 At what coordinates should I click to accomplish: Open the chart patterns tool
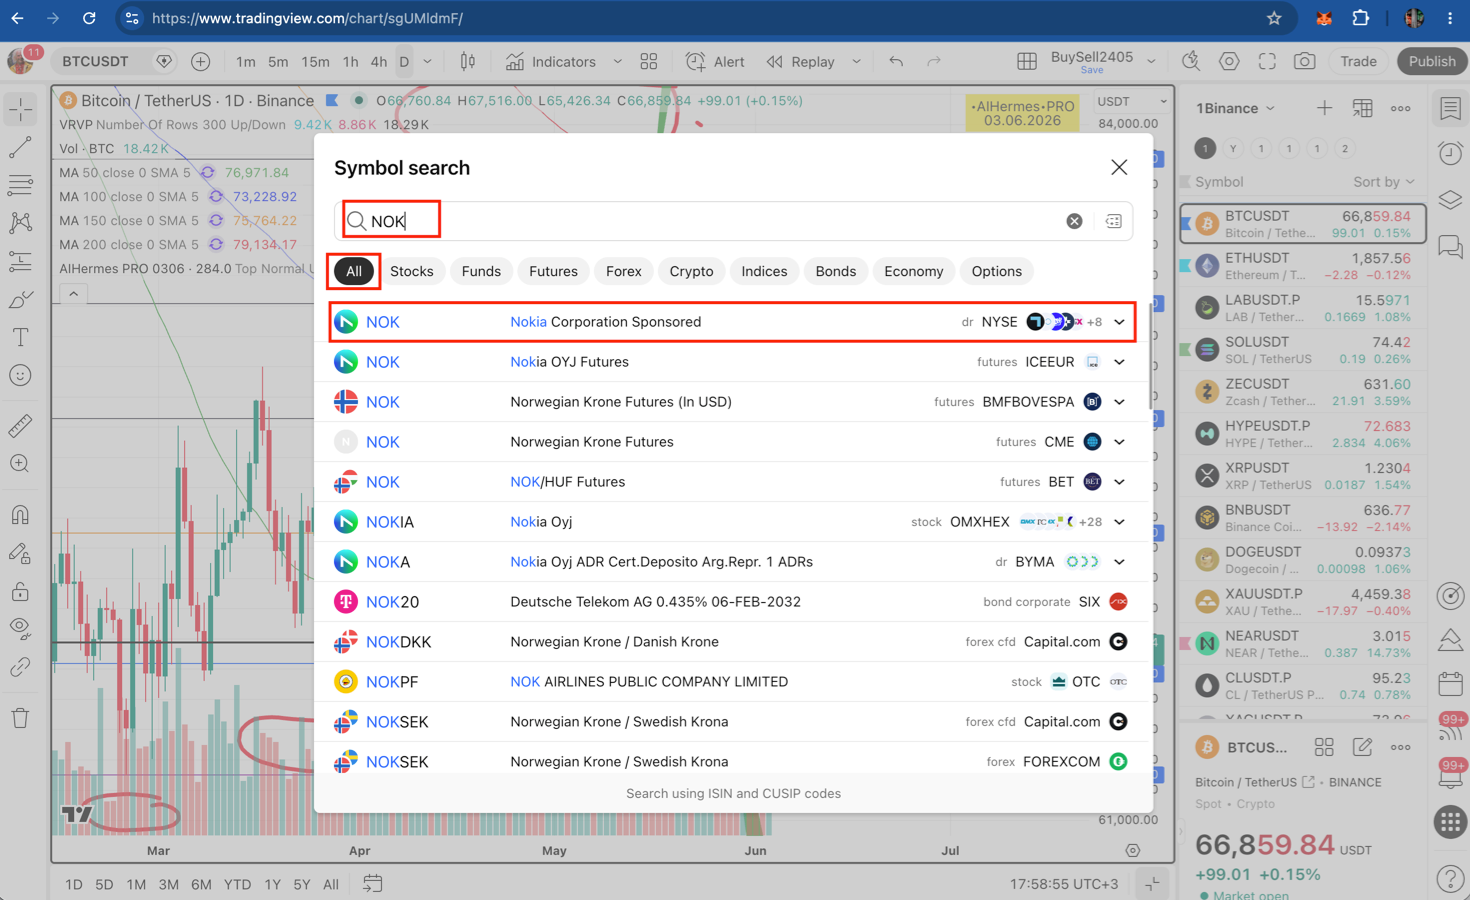[20, 223]
